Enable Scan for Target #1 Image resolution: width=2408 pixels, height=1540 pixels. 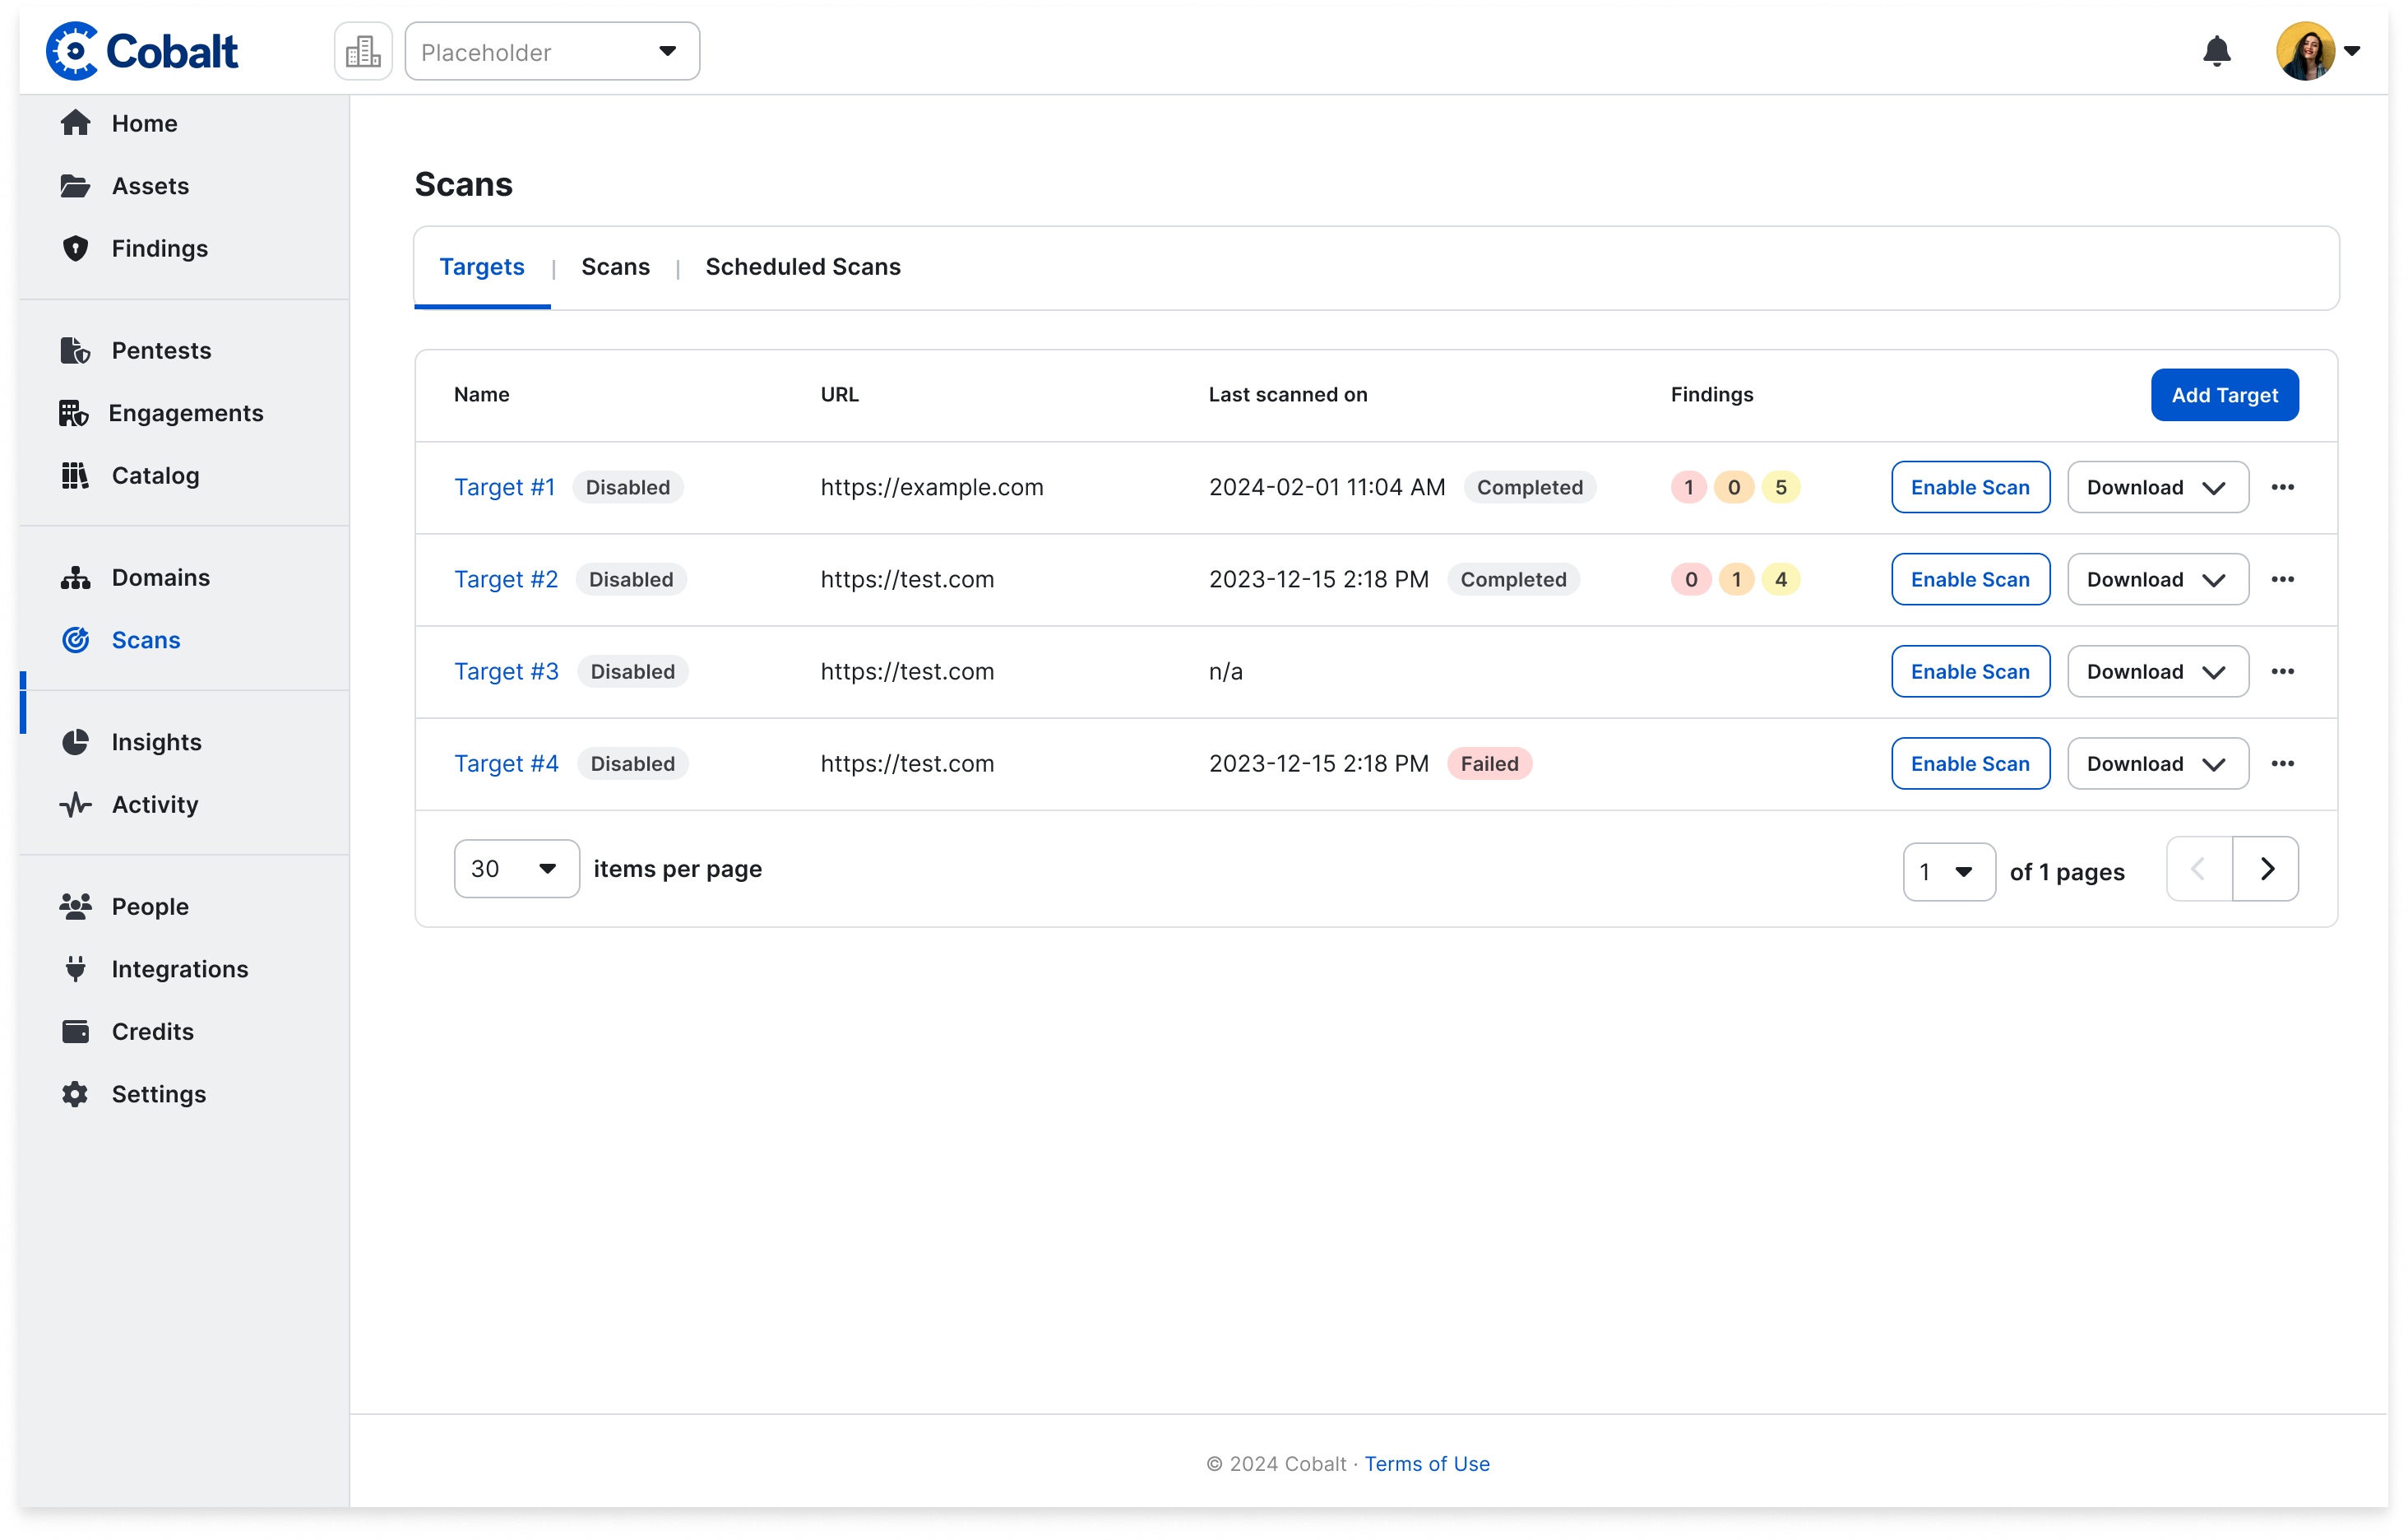(x=1970, y=487)
